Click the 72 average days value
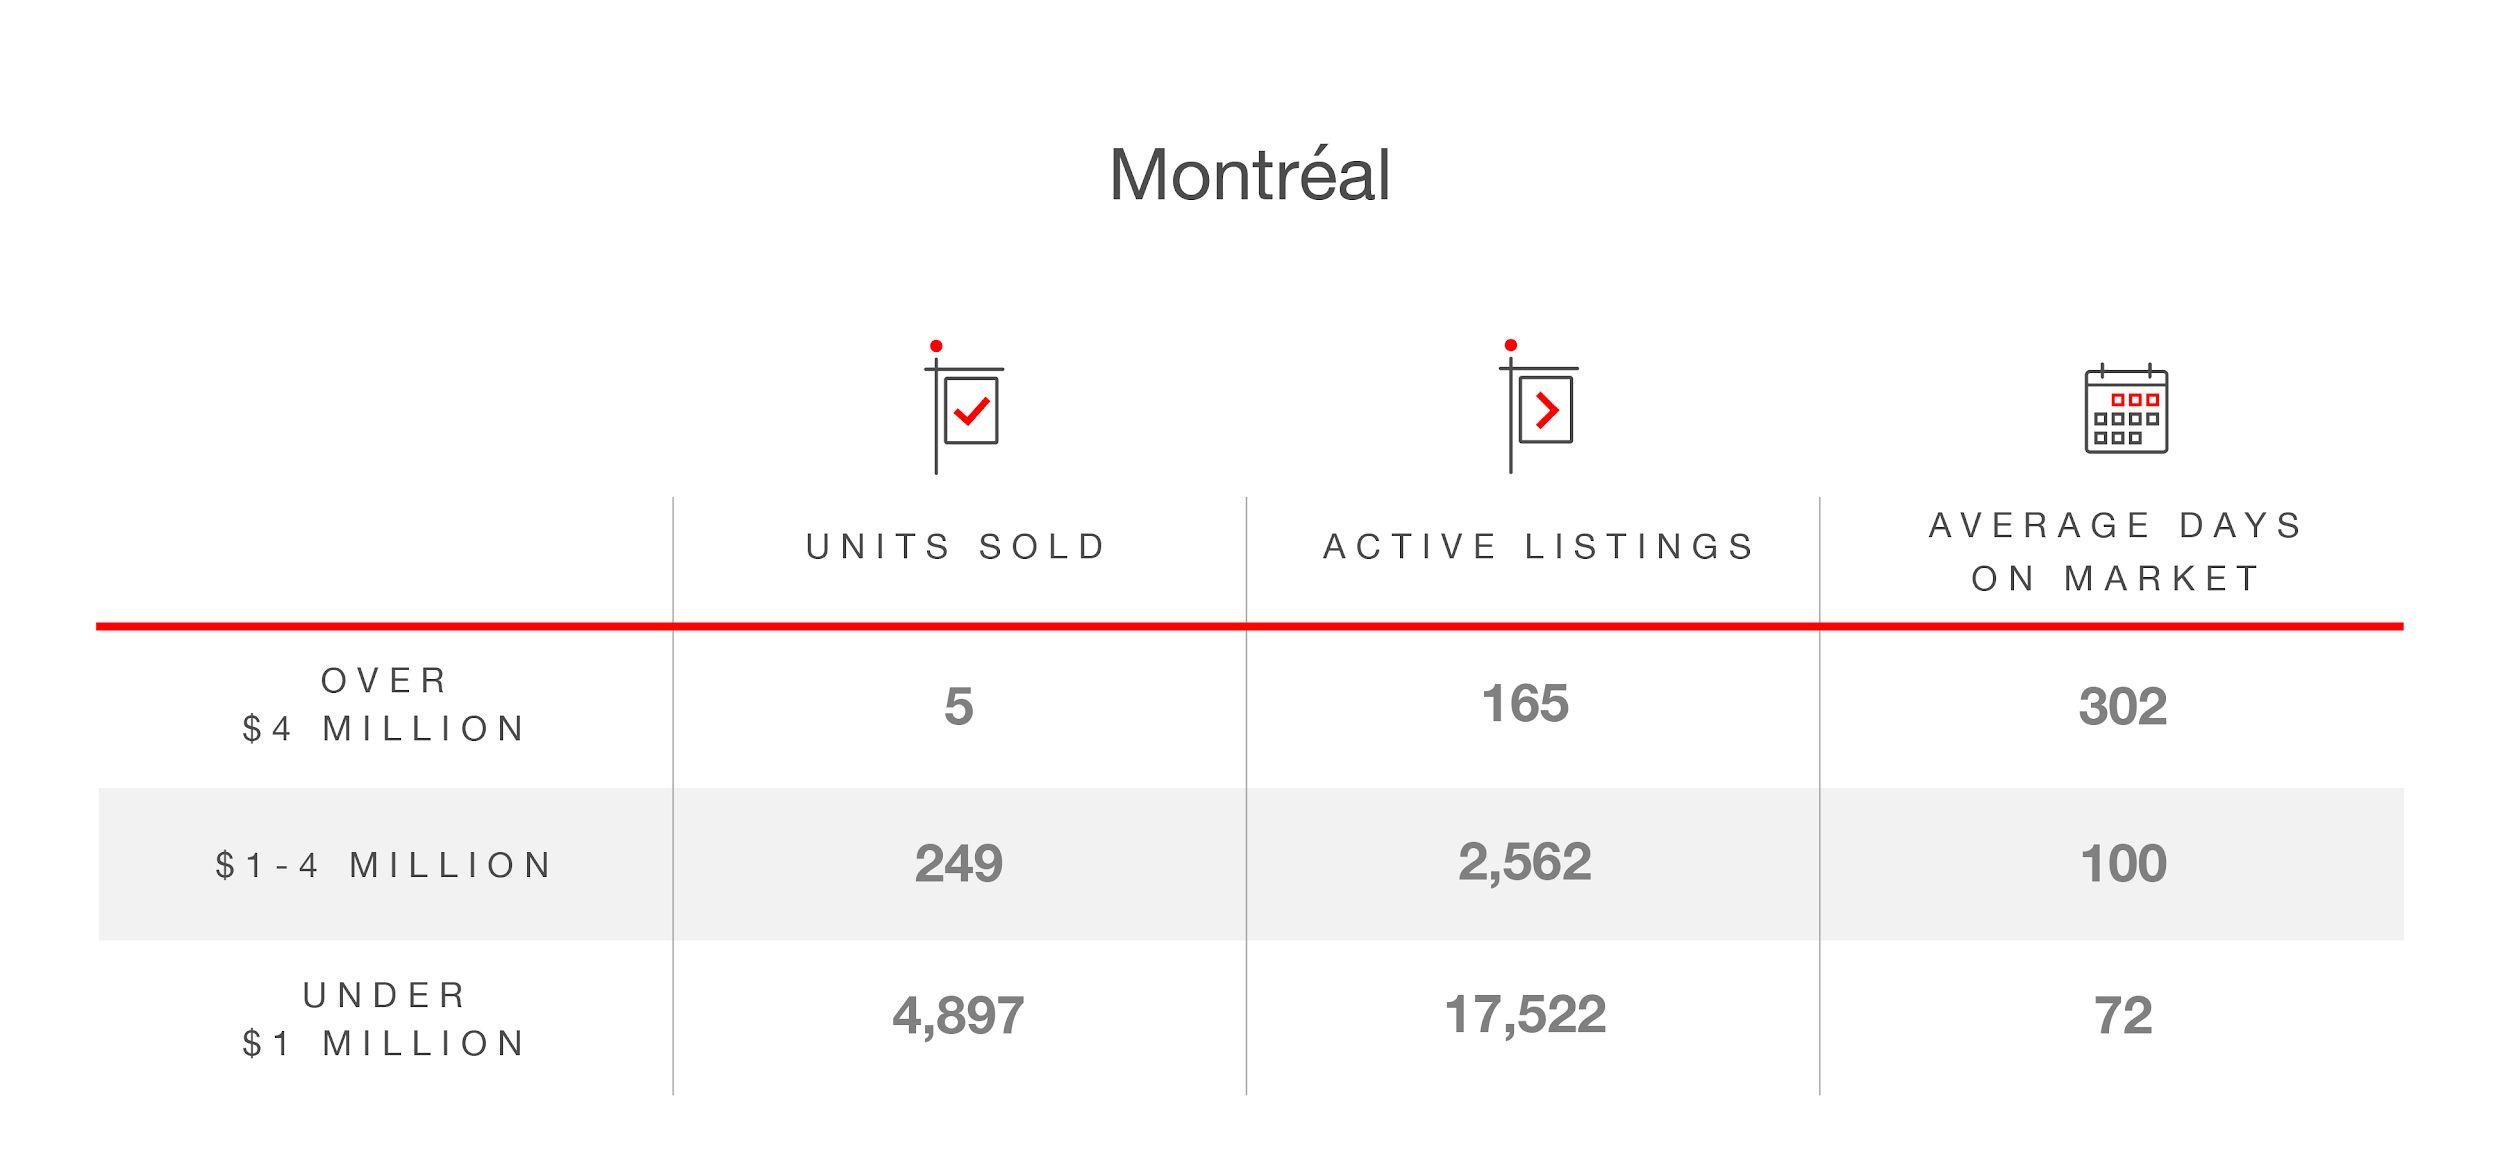The width and height of the screenshot is (2500, 1154). (2123, 1016)
